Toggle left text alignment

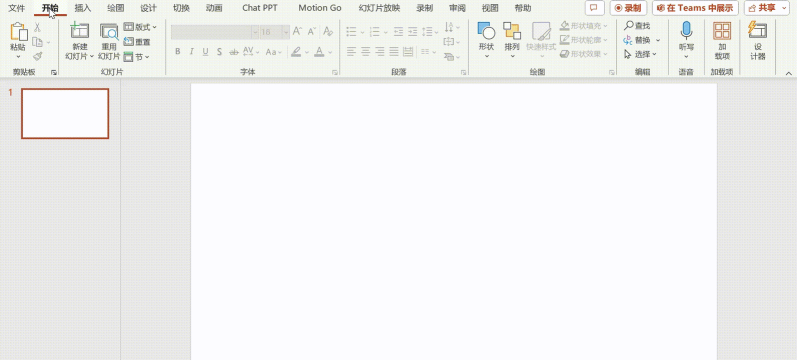(x=351, y=51)
